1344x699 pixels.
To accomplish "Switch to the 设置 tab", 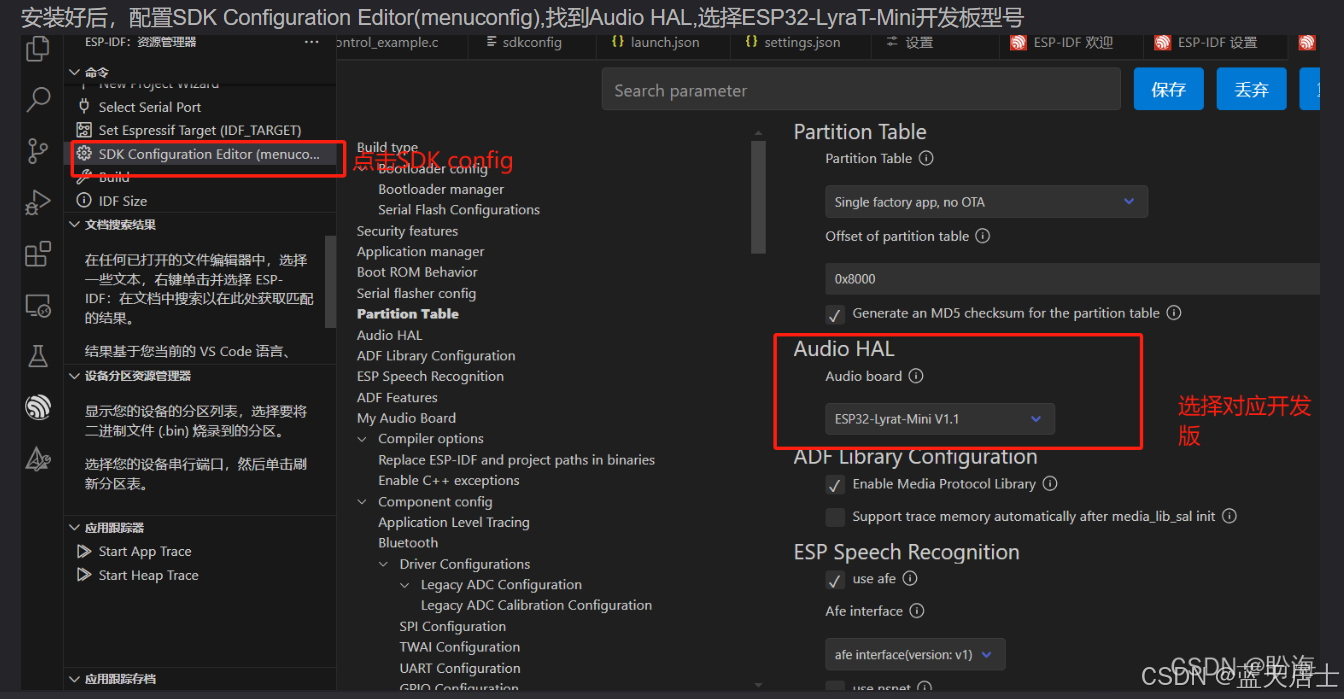I will point(909,42).
